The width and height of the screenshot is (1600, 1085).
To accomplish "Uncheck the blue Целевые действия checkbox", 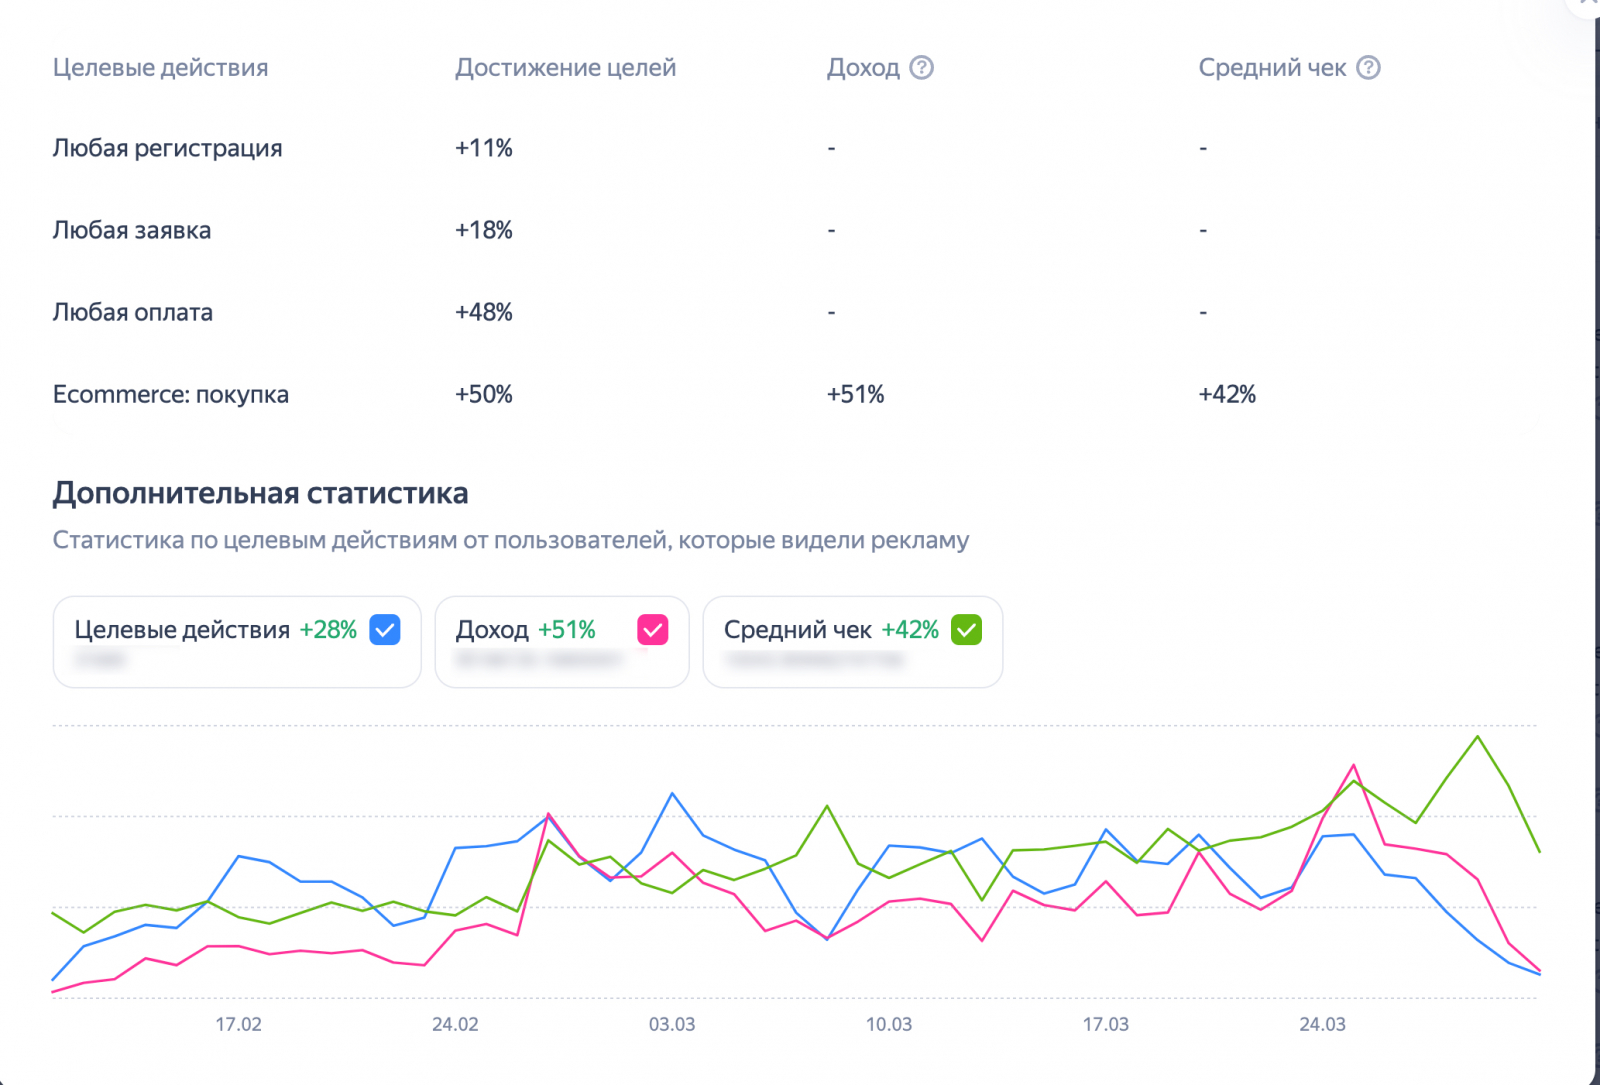I will [385, 630].
